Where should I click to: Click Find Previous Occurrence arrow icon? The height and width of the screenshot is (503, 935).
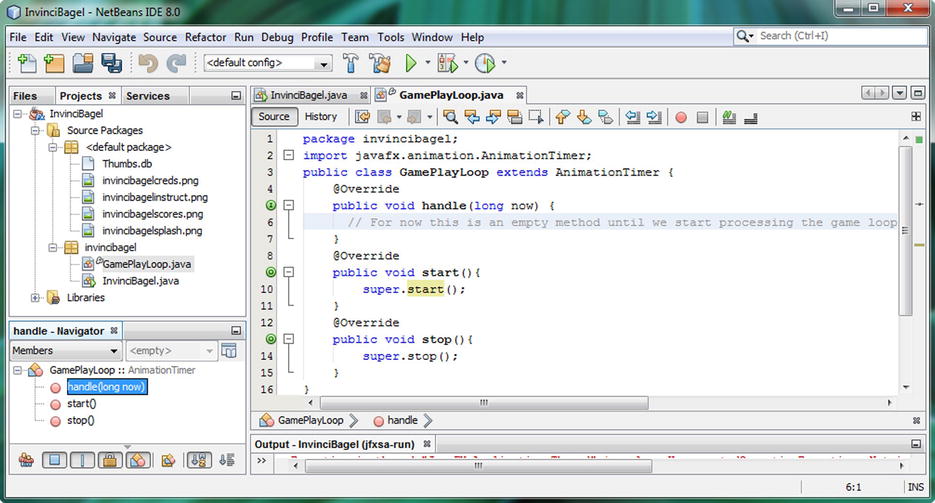472,117
